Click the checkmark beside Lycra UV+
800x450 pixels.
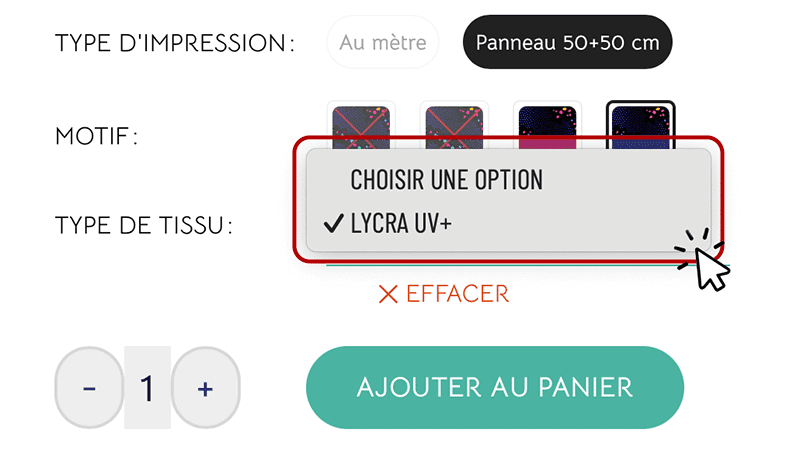tap(333, 223)
